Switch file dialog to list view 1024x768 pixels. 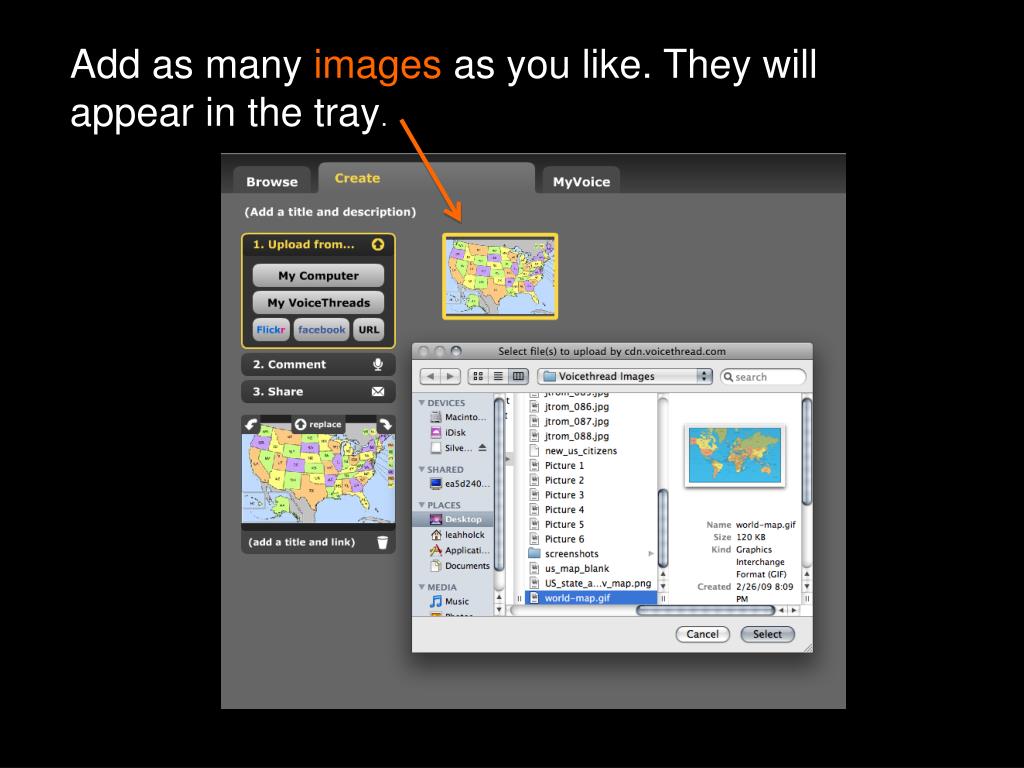[x=498, y=376]
